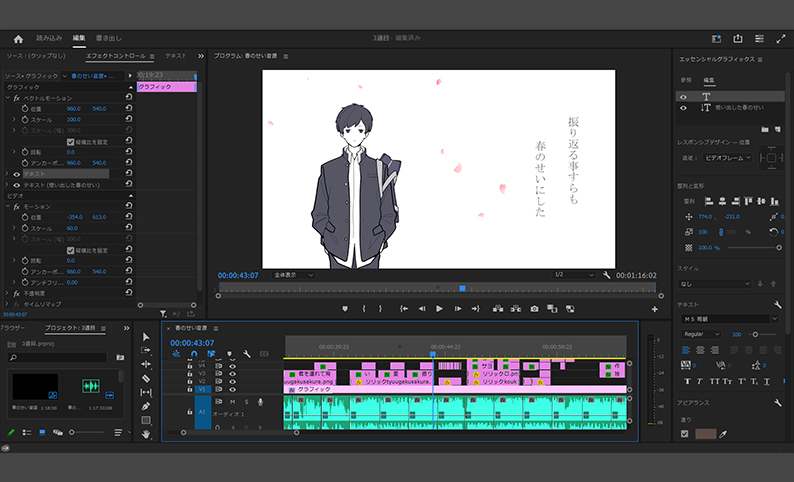
Task: Click the Program monitor button editor plus
Action: [654, 309]
